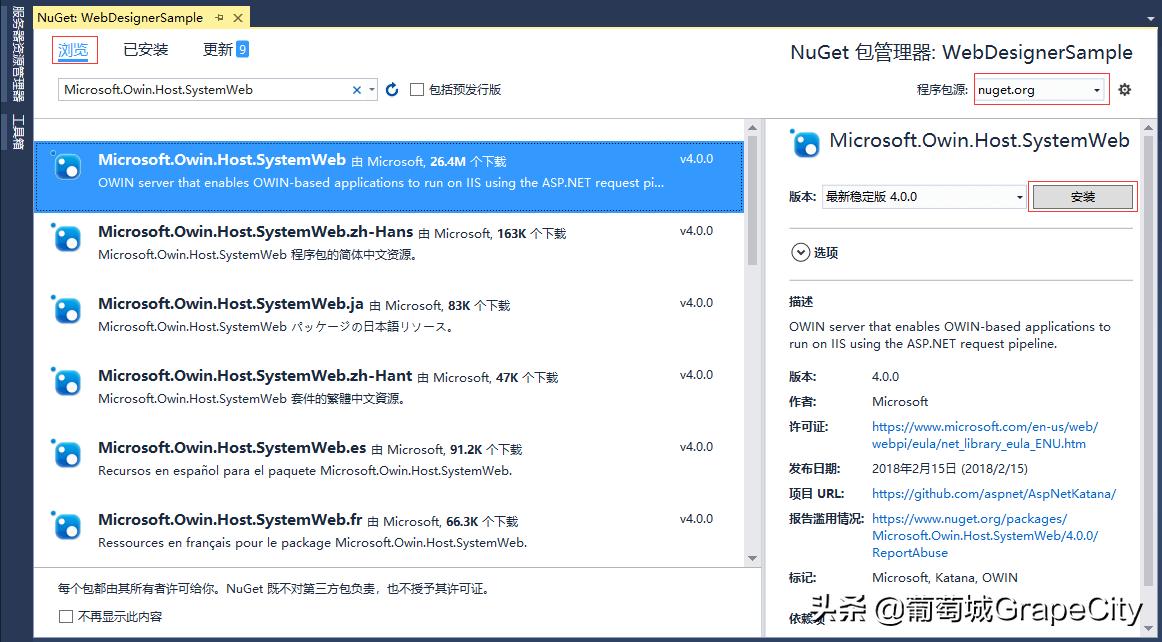Clear the search box using the X icon

coord(356,89)
